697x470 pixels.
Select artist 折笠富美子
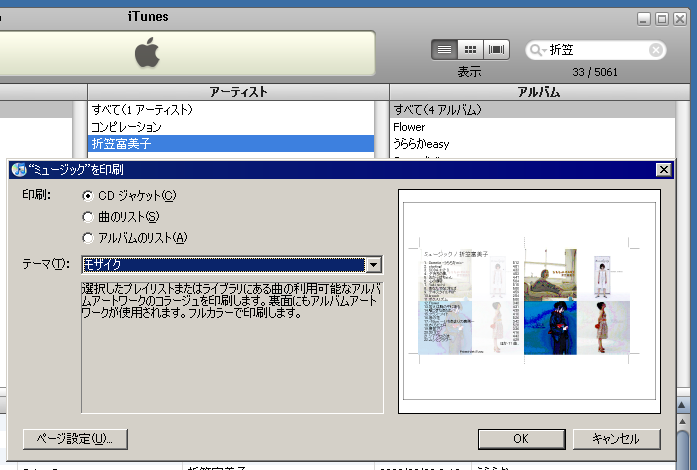tap(231, 144)
